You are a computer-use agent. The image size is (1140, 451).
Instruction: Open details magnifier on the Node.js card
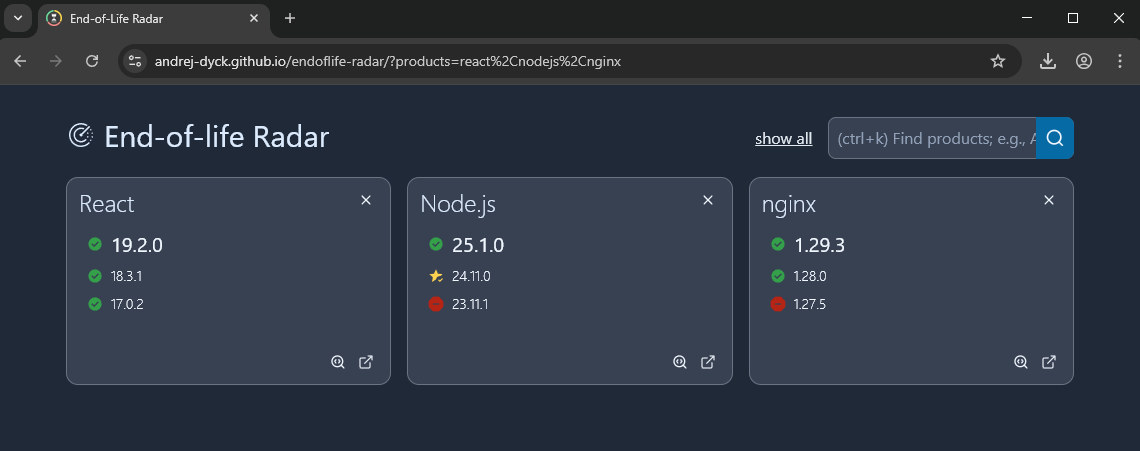point(680,362)
